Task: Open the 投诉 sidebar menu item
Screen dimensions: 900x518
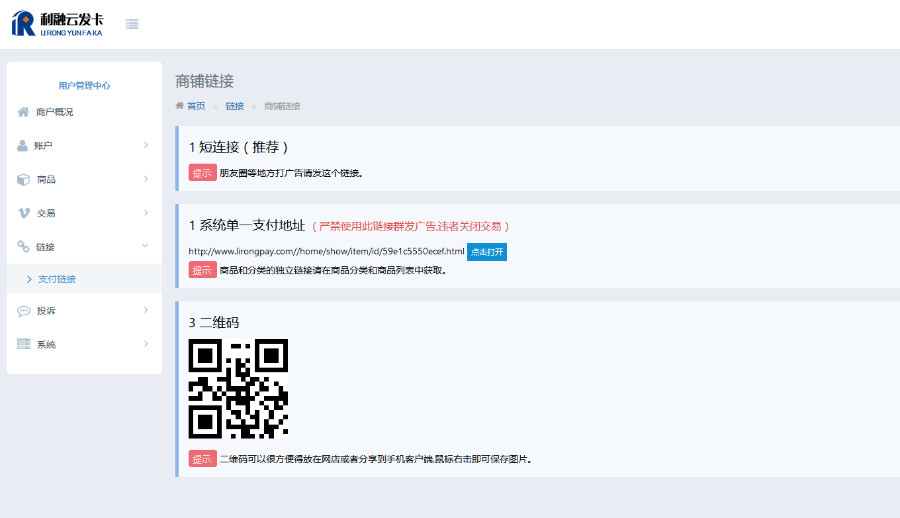Action: [x=84, y=311]
